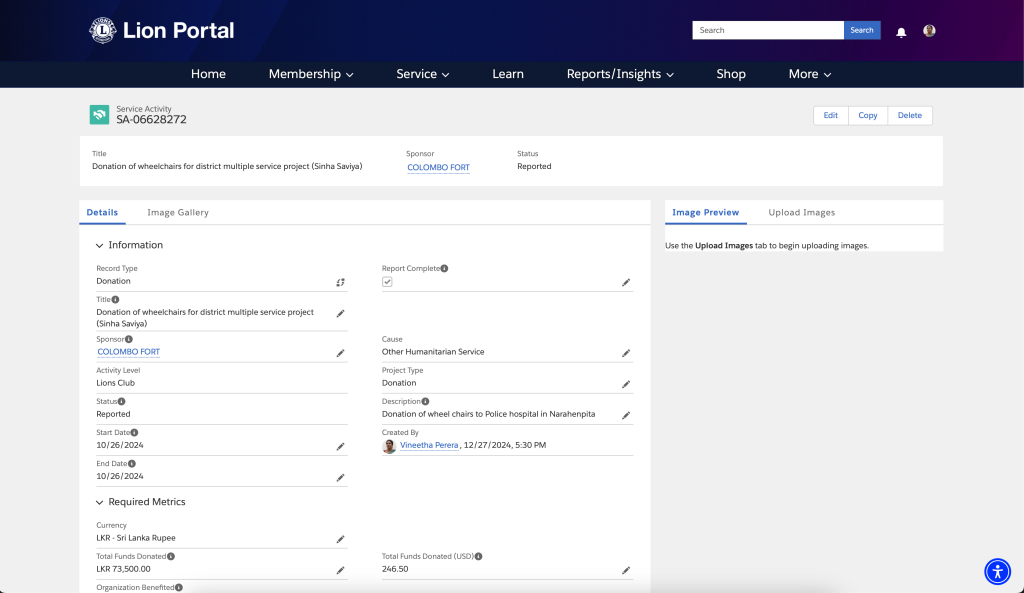Expand the Membership dropdown menu
This screenshot has height=593, width=1024.
(x=311, y=74)
